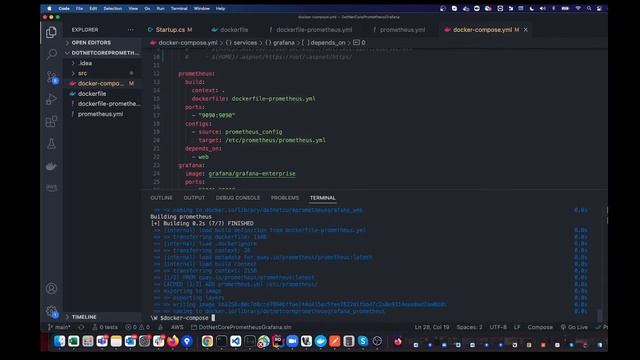Open Google Chrome in the Dock
The height and width of the screenshot is (360, 640).
pyautogui.click(x=207, y=341)
